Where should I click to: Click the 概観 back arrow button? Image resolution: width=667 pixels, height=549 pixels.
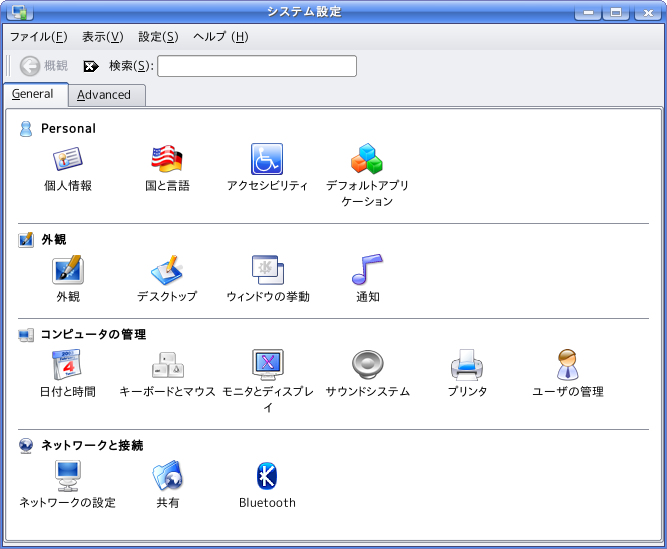(44, 66)
